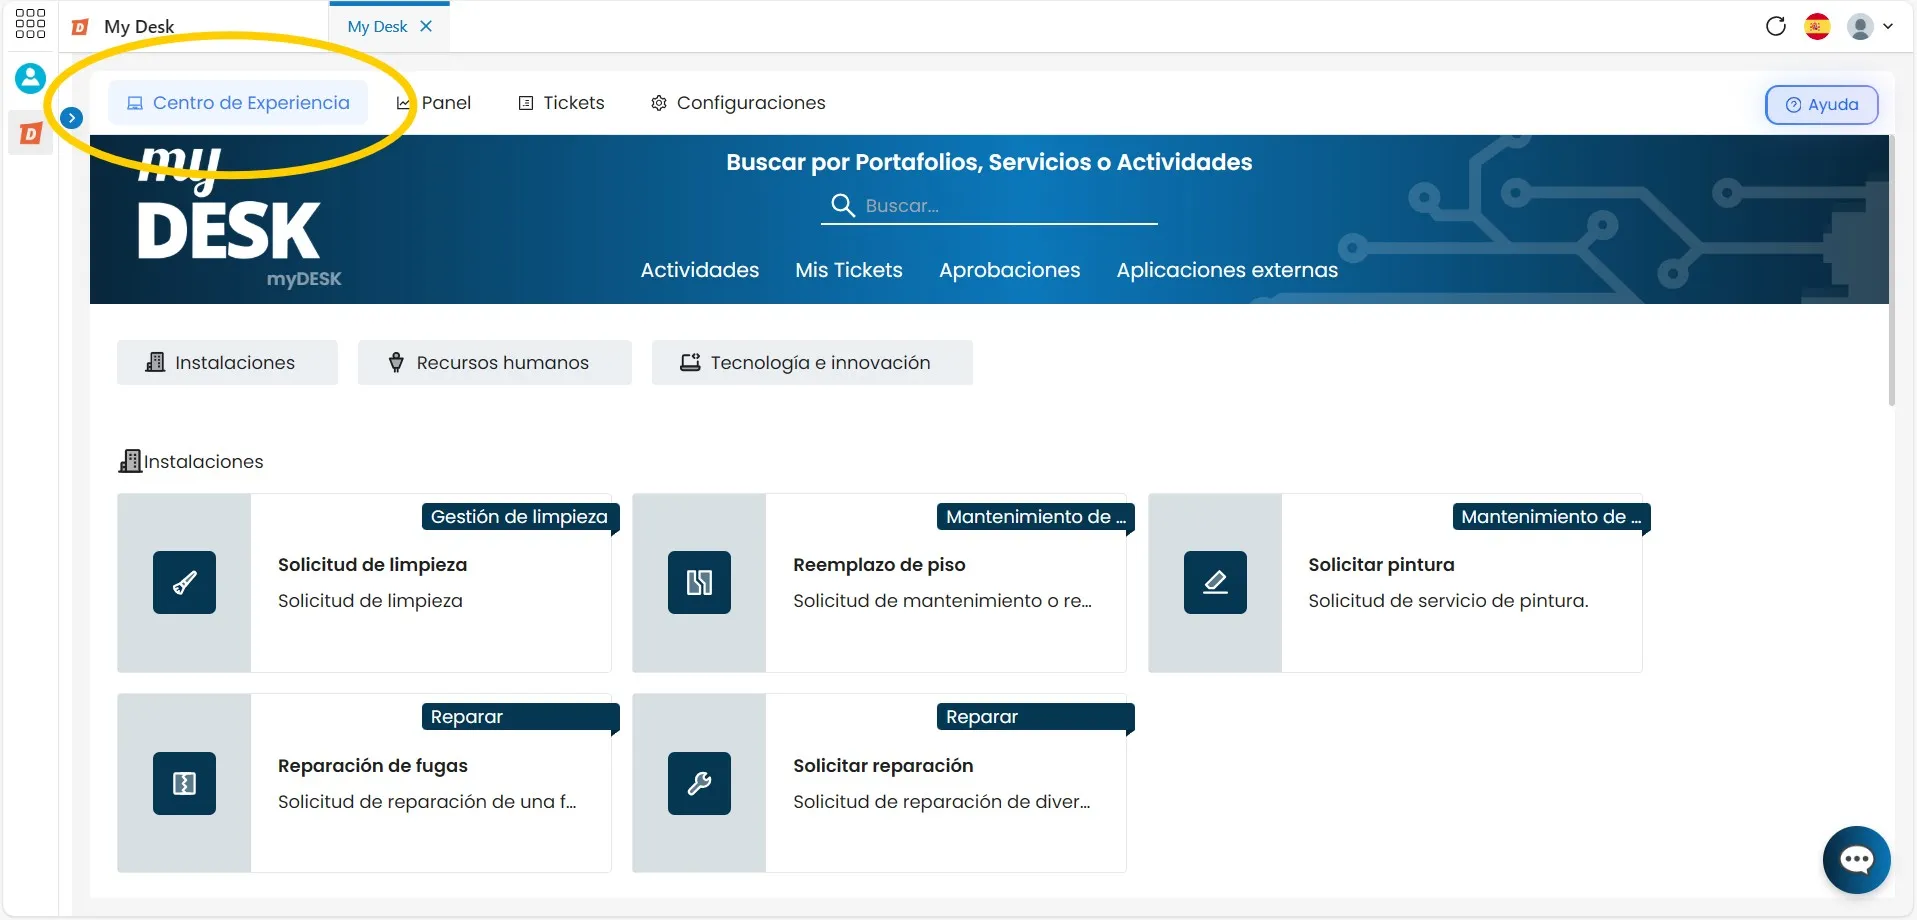Switch to the My Desk tab
This screenshot has width=1917, height=920.
coord(377,27)
